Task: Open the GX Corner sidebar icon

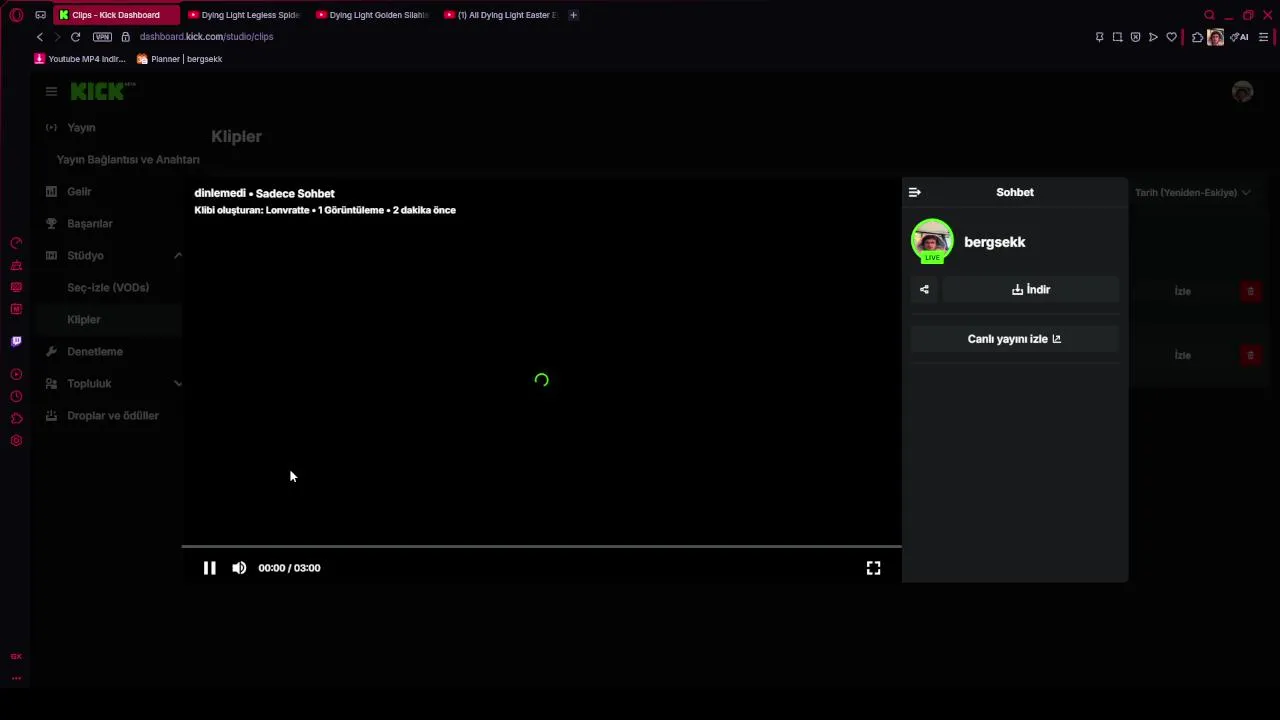Action: point(16,657)
